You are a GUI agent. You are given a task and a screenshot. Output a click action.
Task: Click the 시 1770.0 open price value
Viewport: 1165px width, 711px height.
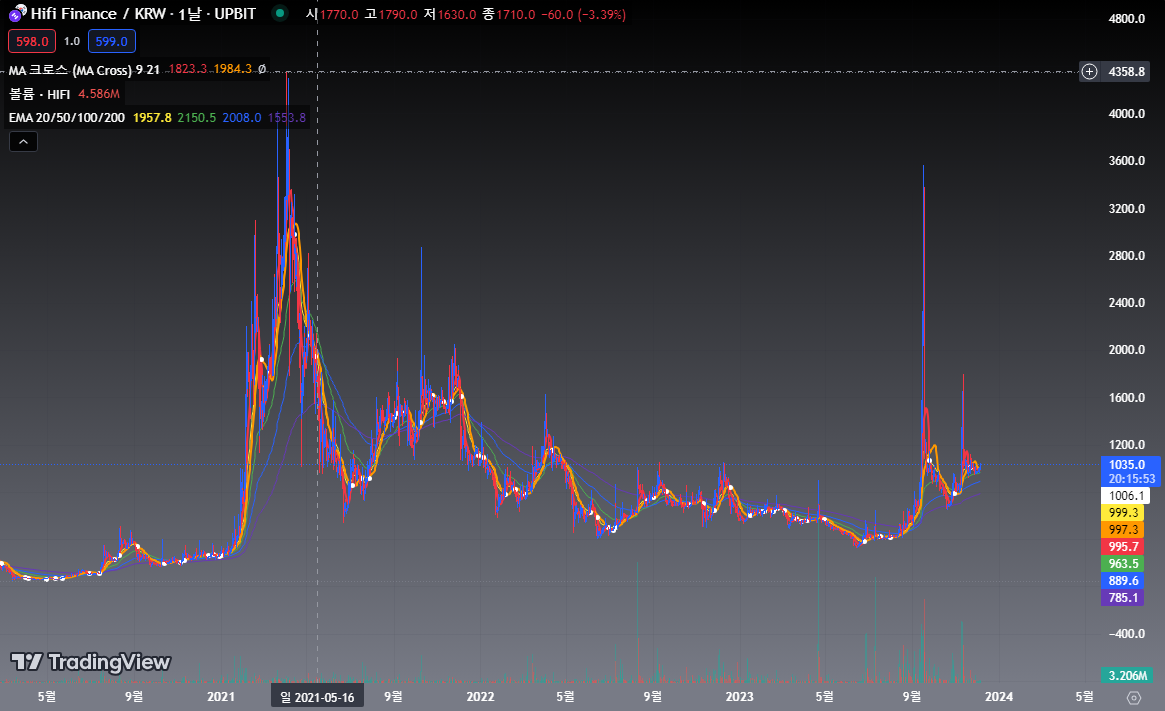(332, 14)
